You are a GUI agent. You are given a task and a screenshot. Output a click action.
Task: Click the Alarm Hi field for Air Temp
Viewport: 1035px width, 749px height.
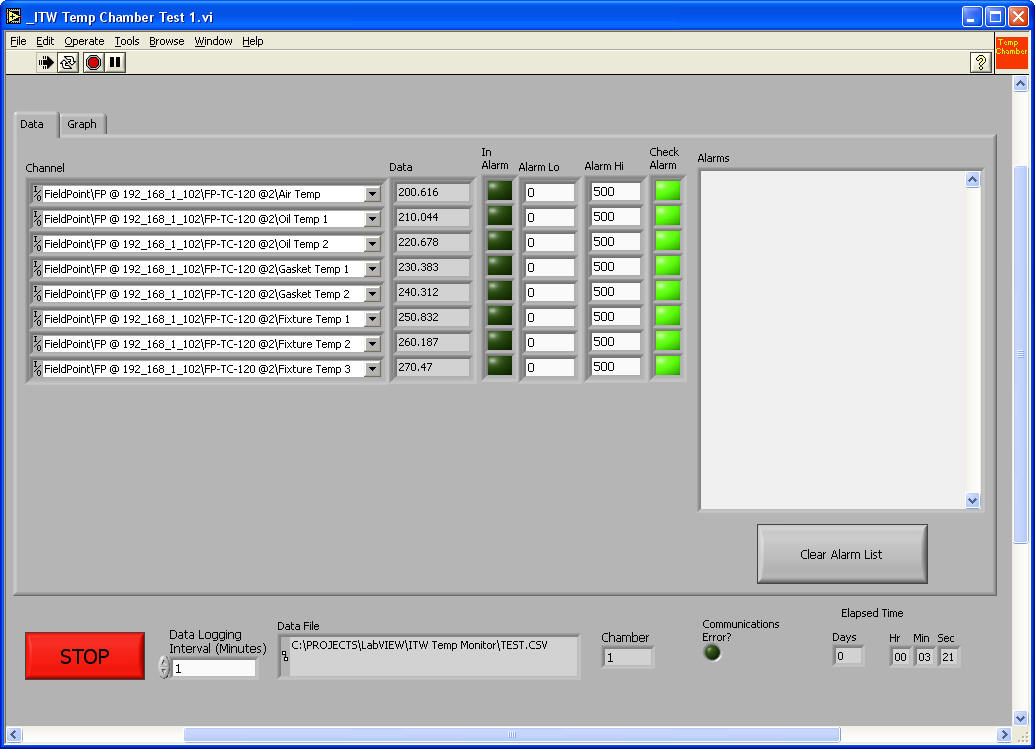click(614, 192)
